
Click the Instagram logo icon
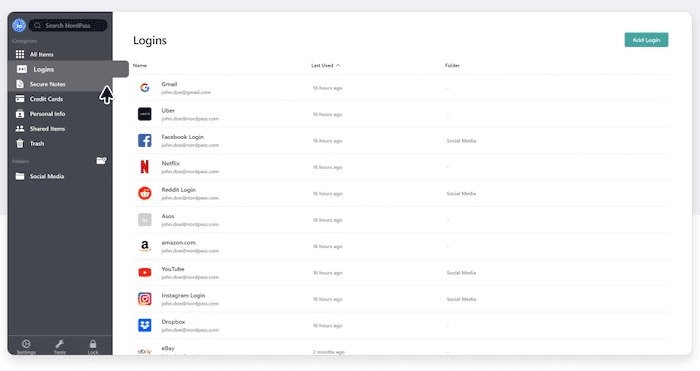(x=145, y=299)
